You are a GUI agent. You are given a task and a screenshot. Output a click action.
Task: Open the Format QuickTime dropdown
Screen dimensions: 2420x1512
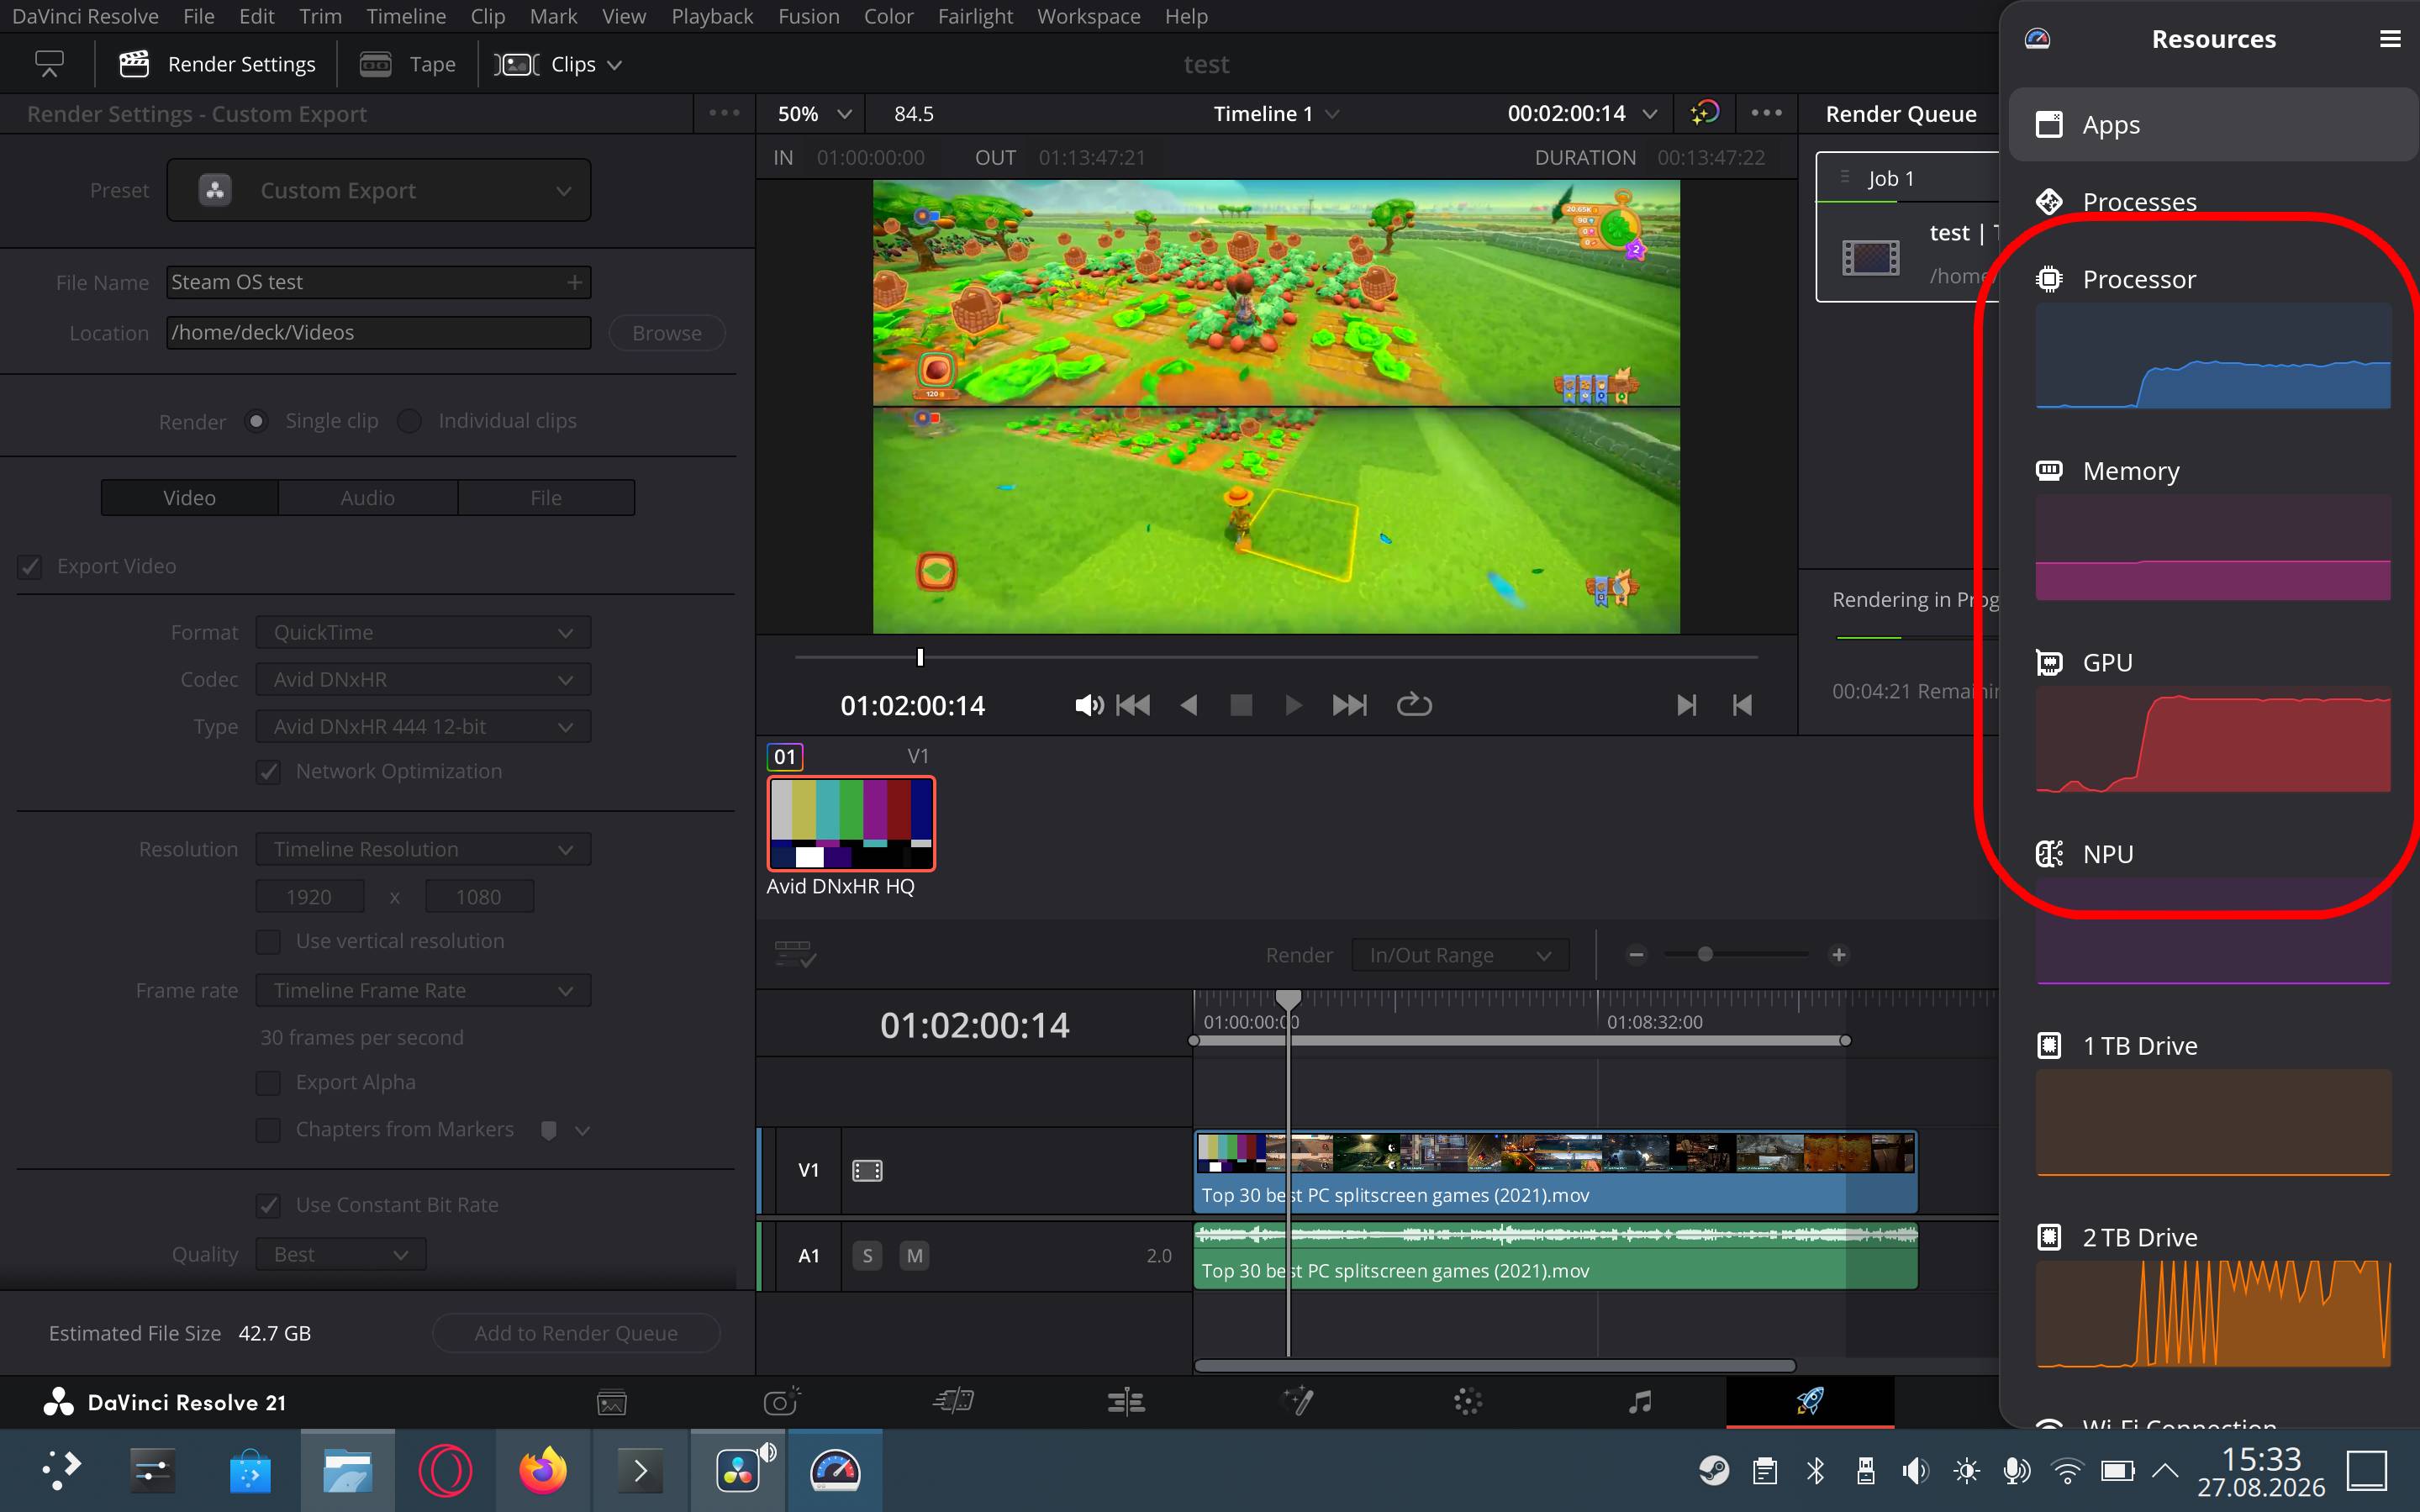pos(423,632)
